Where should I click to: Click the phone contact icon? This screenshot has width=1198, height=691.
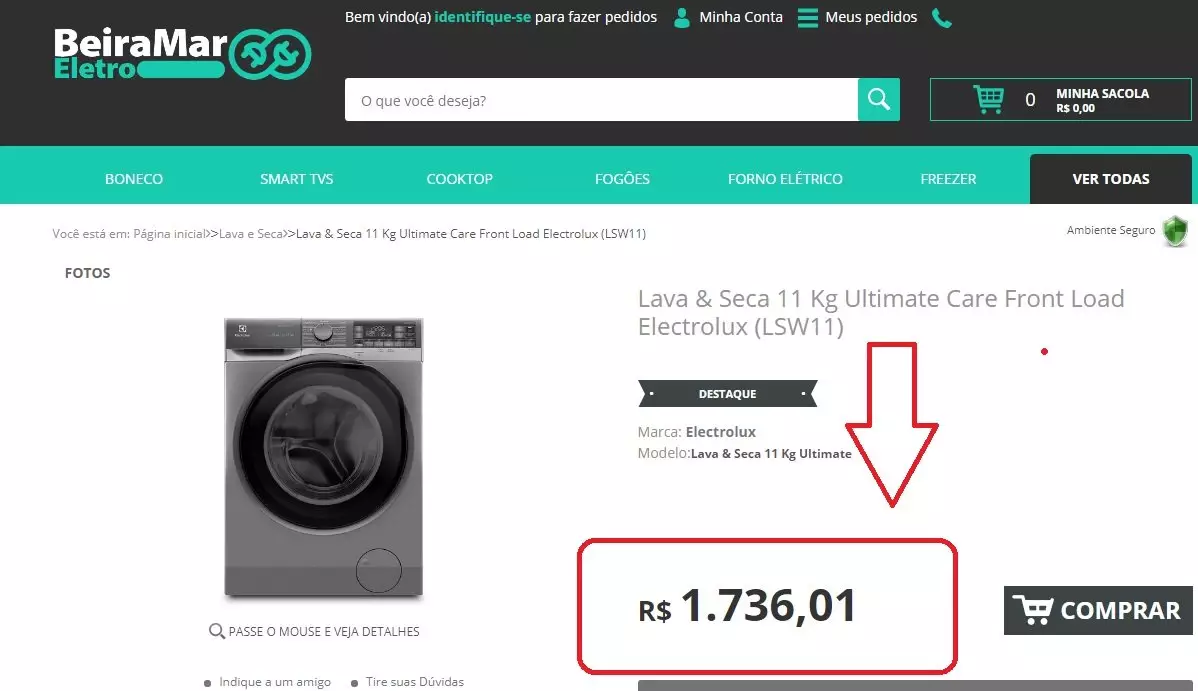[x=942, y=18]
